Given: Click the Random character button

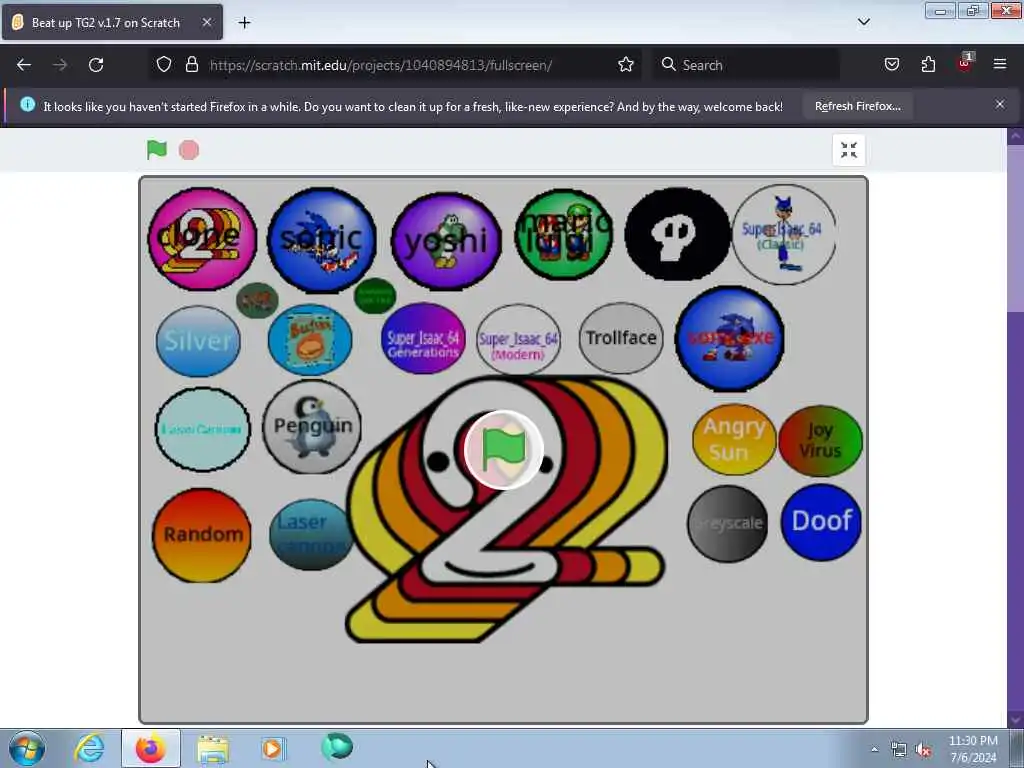Looking at the screenshot, I should coord(202,535).
